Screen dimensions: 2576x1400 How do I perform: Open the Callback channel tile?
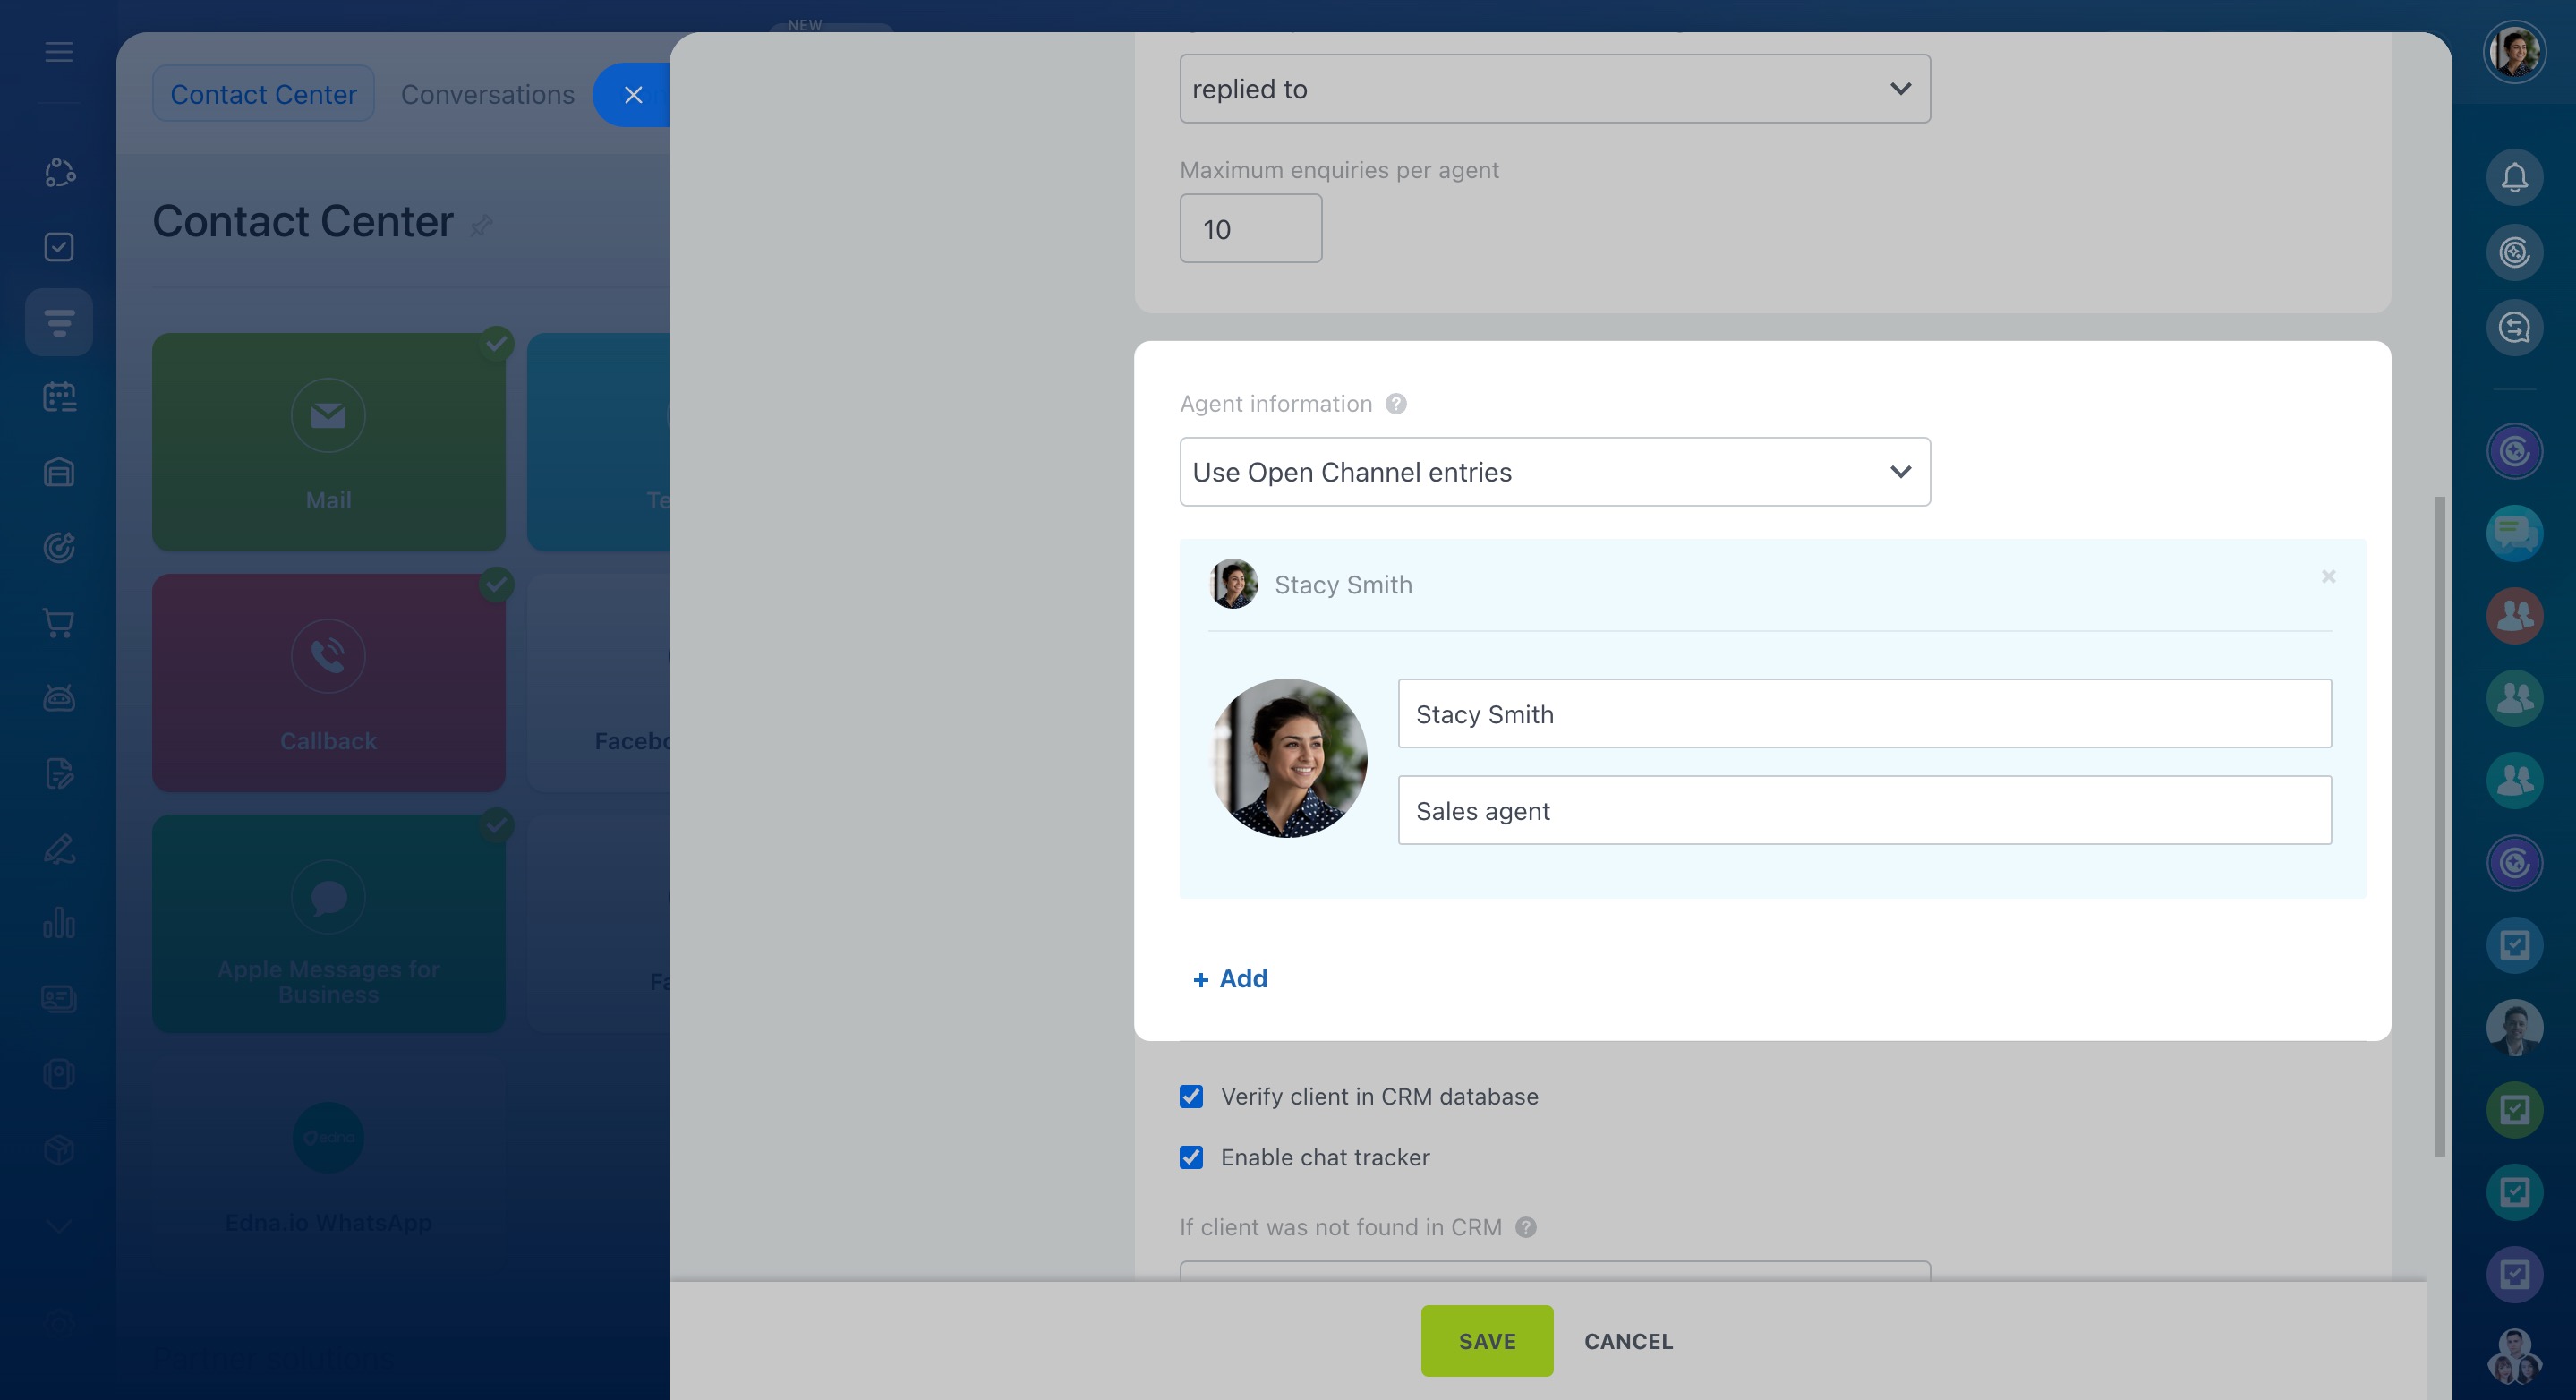tap(328, 683)
